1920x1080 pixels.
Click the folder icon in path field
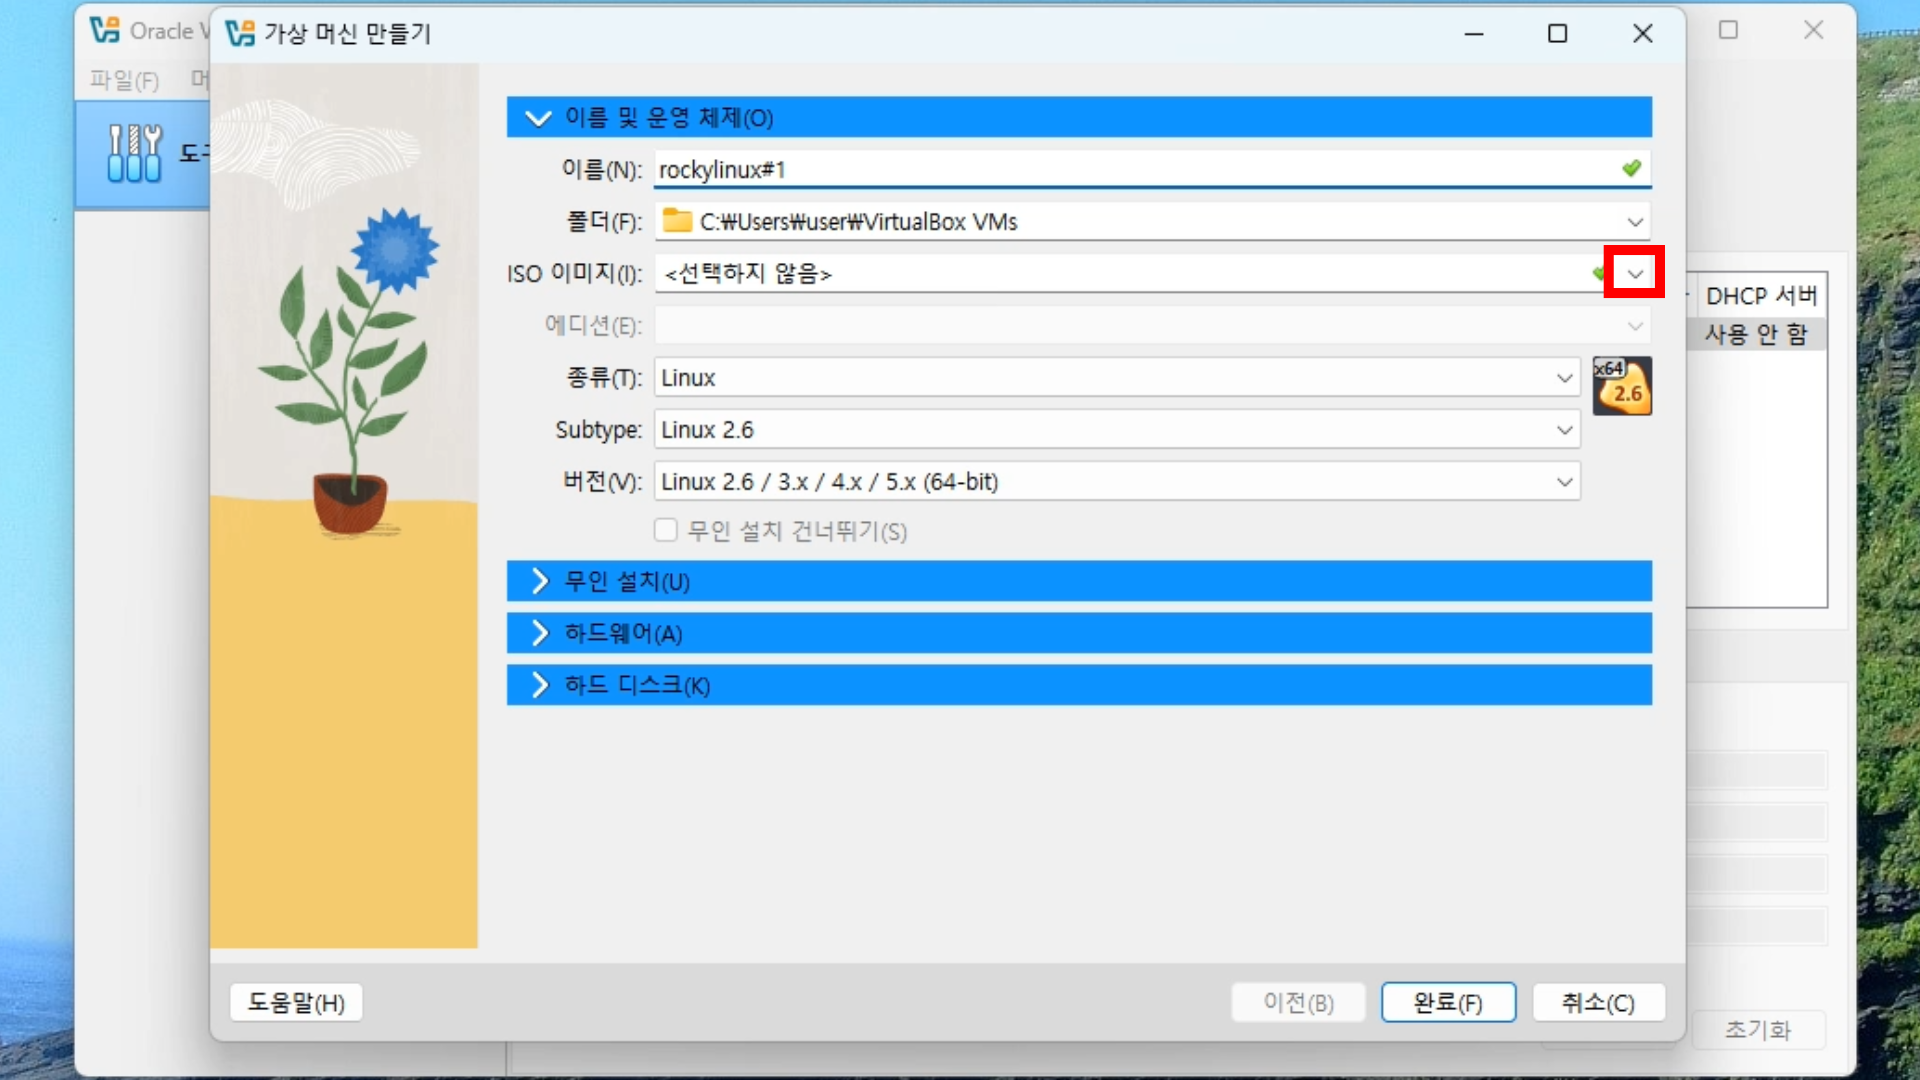pos(677,221)
